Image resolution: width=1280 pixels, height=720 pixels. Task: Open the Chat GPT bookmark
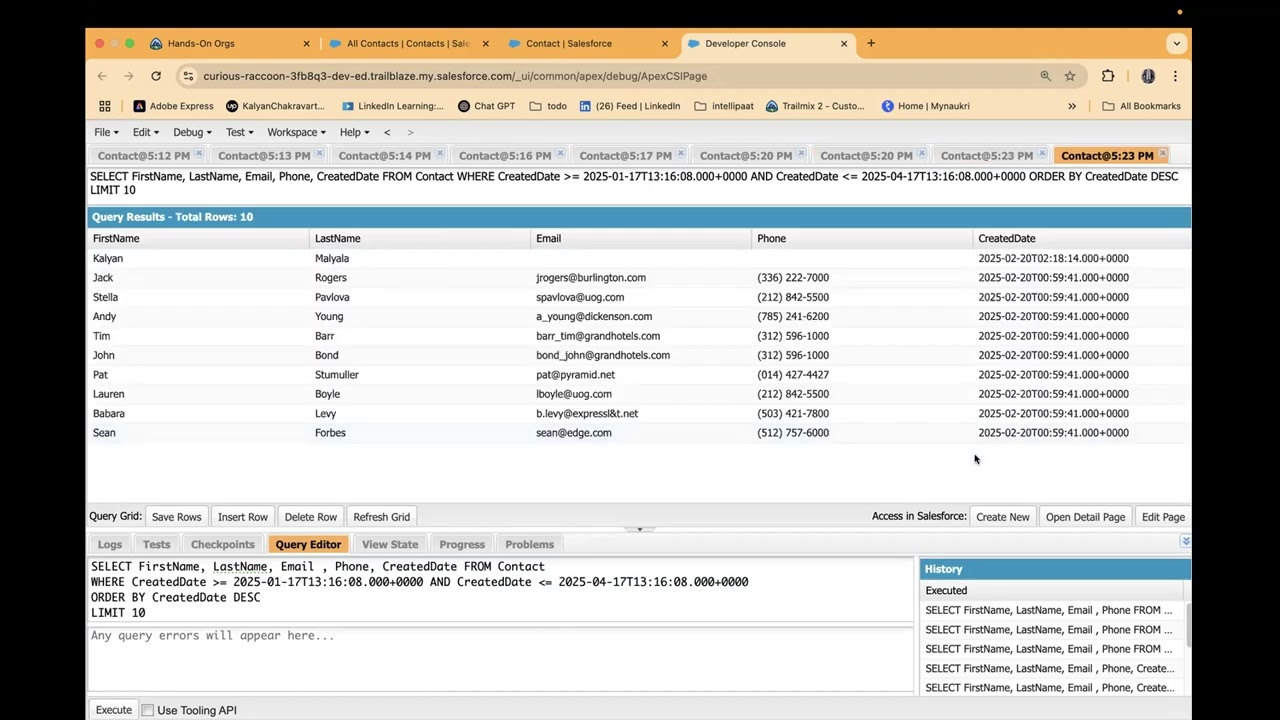click(x=486, y=106)
